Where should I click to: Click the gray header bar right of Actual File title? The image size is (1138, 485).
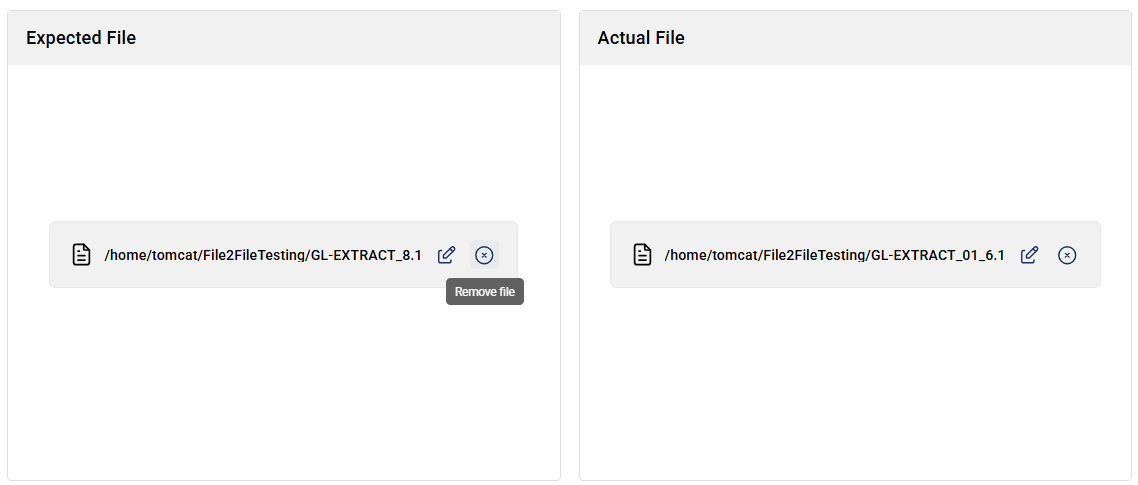click(x=907, y=38)
